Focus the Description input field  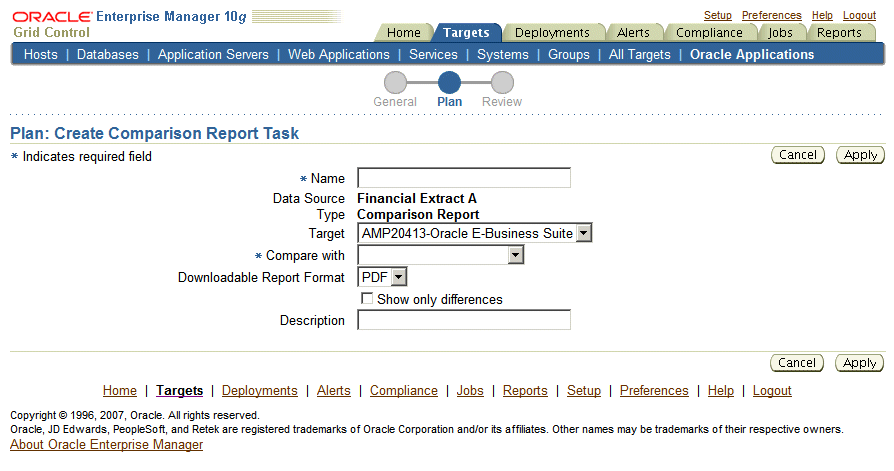click(464, 320)
